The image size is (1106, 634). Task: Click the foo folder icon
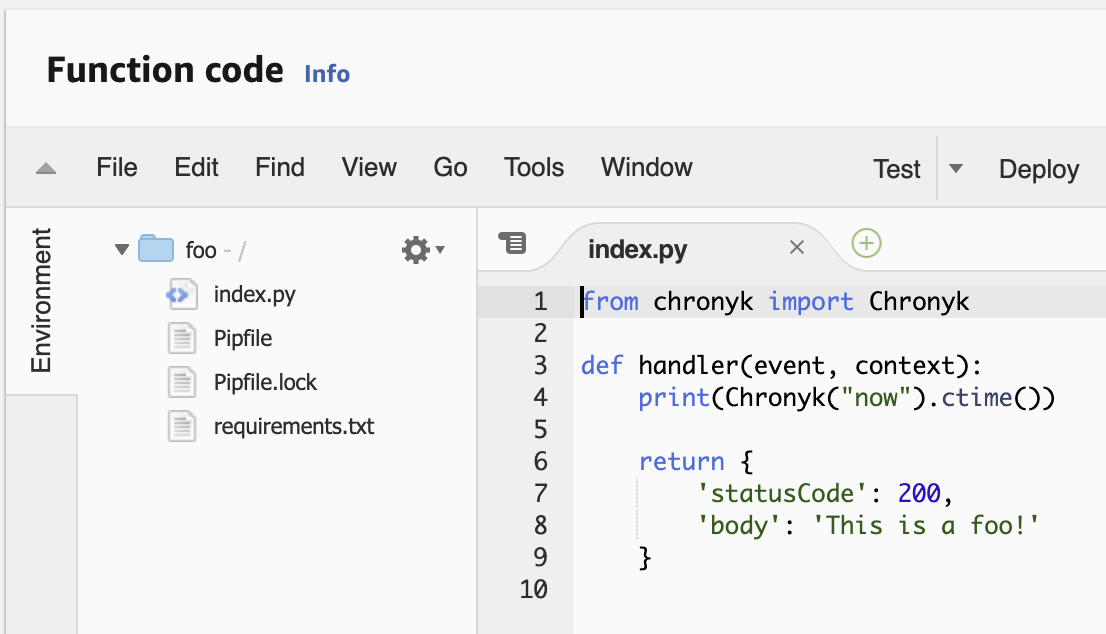156,249
